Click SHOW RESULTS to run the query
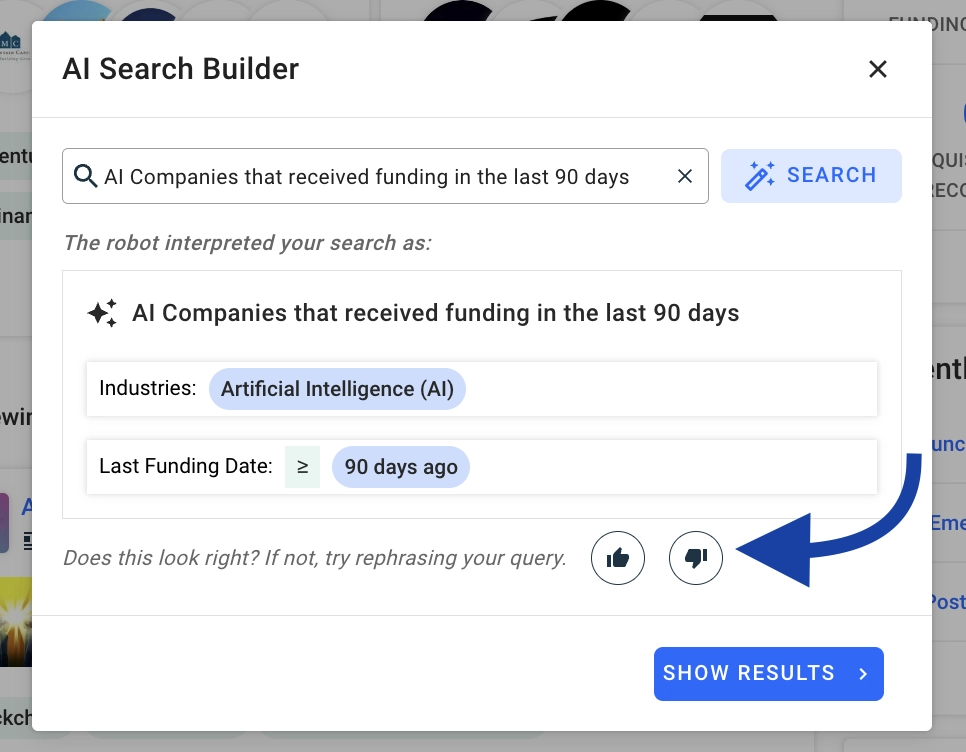 (x=768, y=673)
